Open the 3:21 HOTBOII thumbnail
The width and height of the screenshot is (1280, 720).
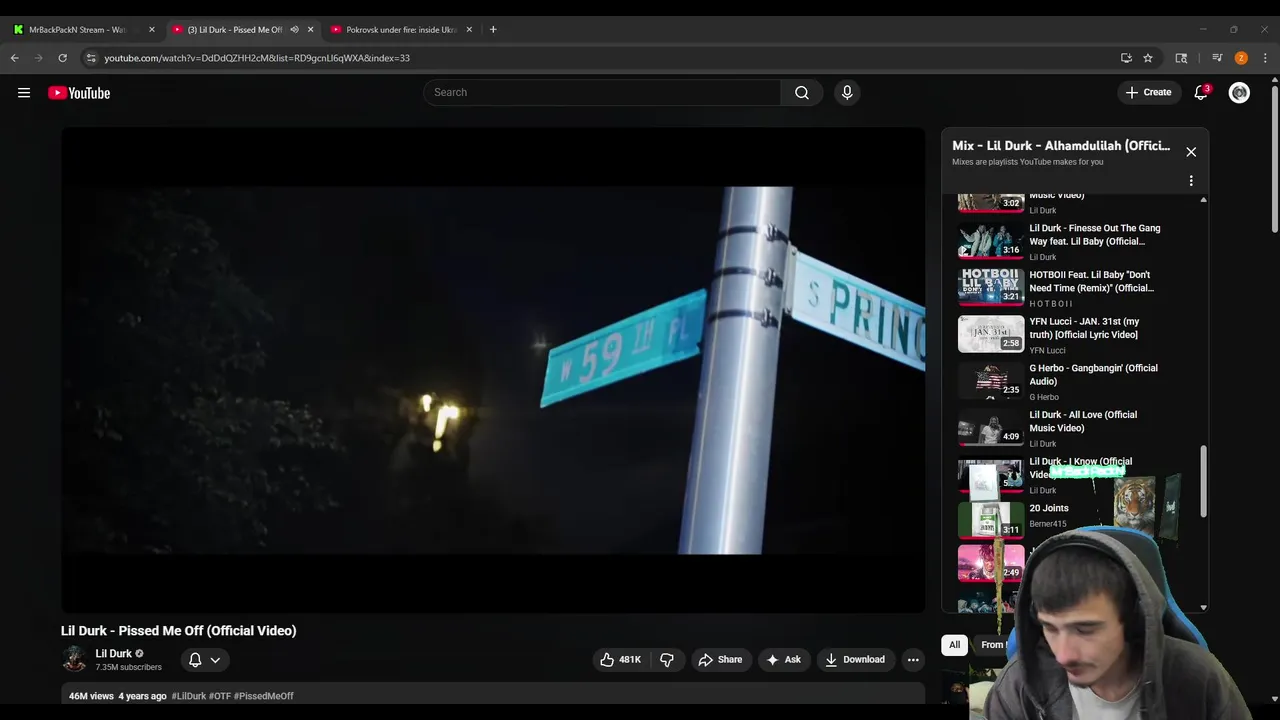click(x=991, y=287)
